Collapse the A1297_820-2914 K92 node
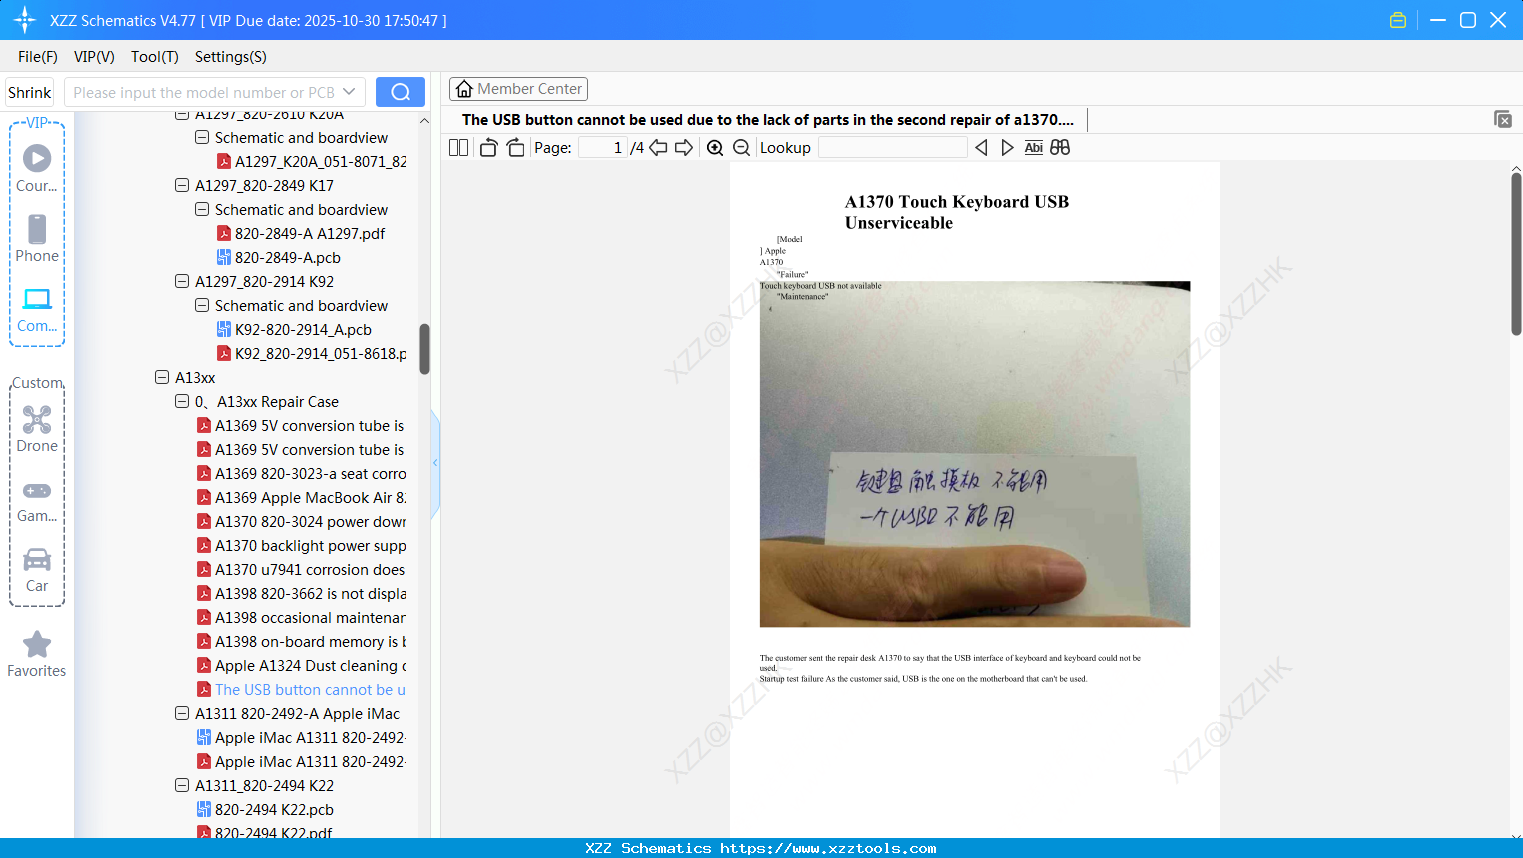This screenshot has height=858, width=1523. tap(182, 281)
